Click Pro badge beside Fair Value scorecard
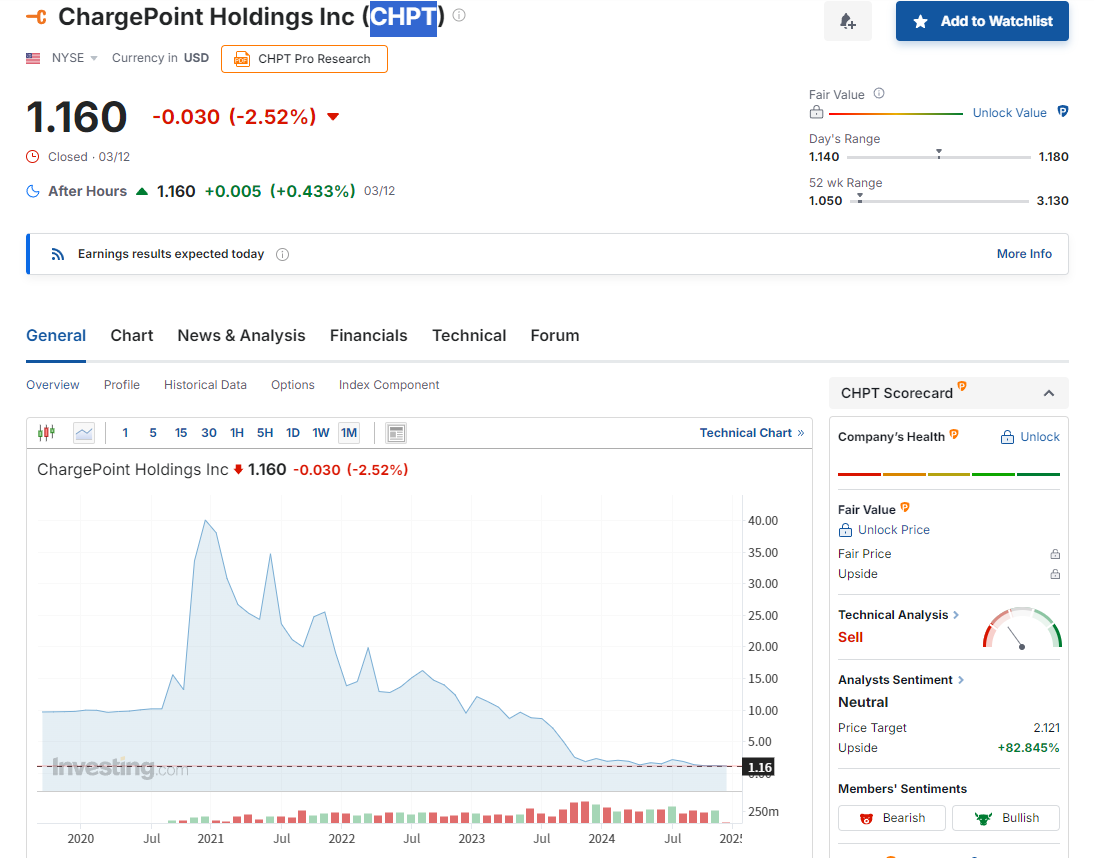Screen dimensions: 1094x858 [905, 507]
